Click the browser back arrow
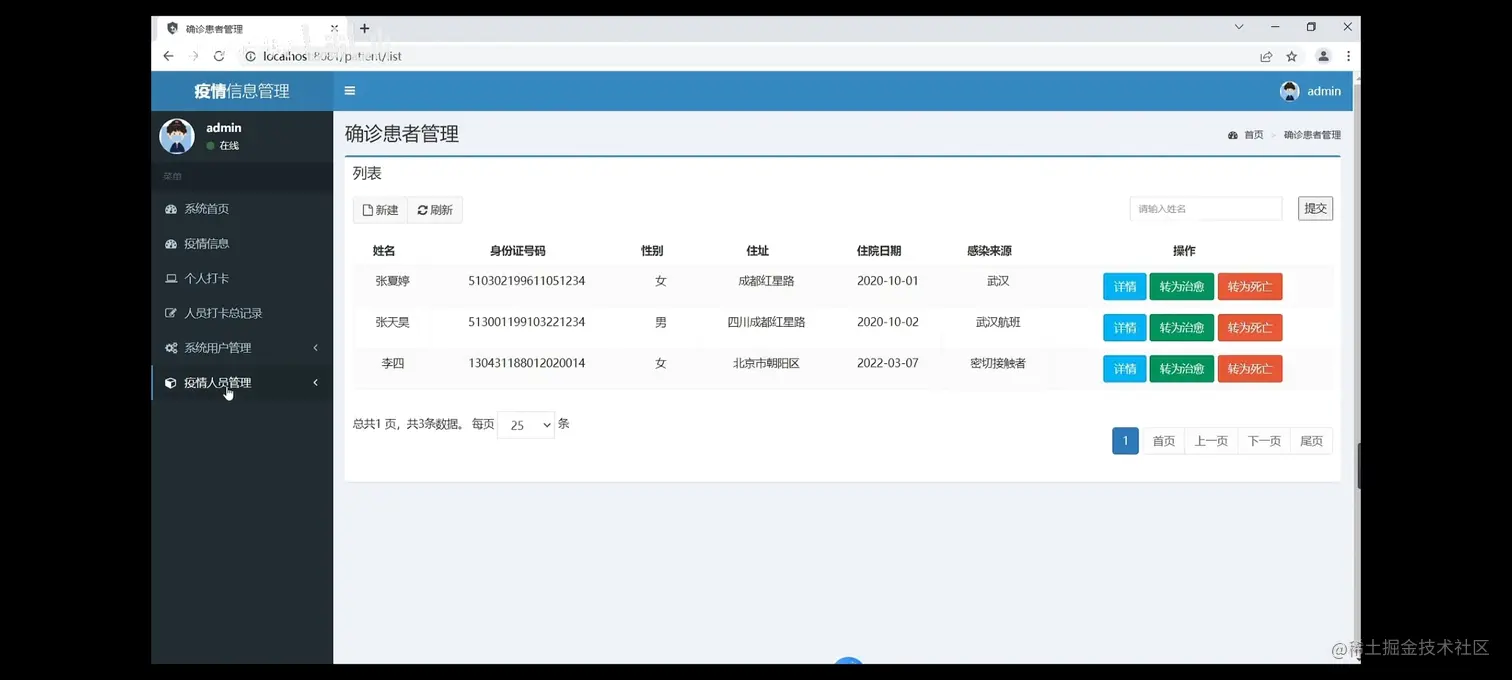 [x=168, y=56]
